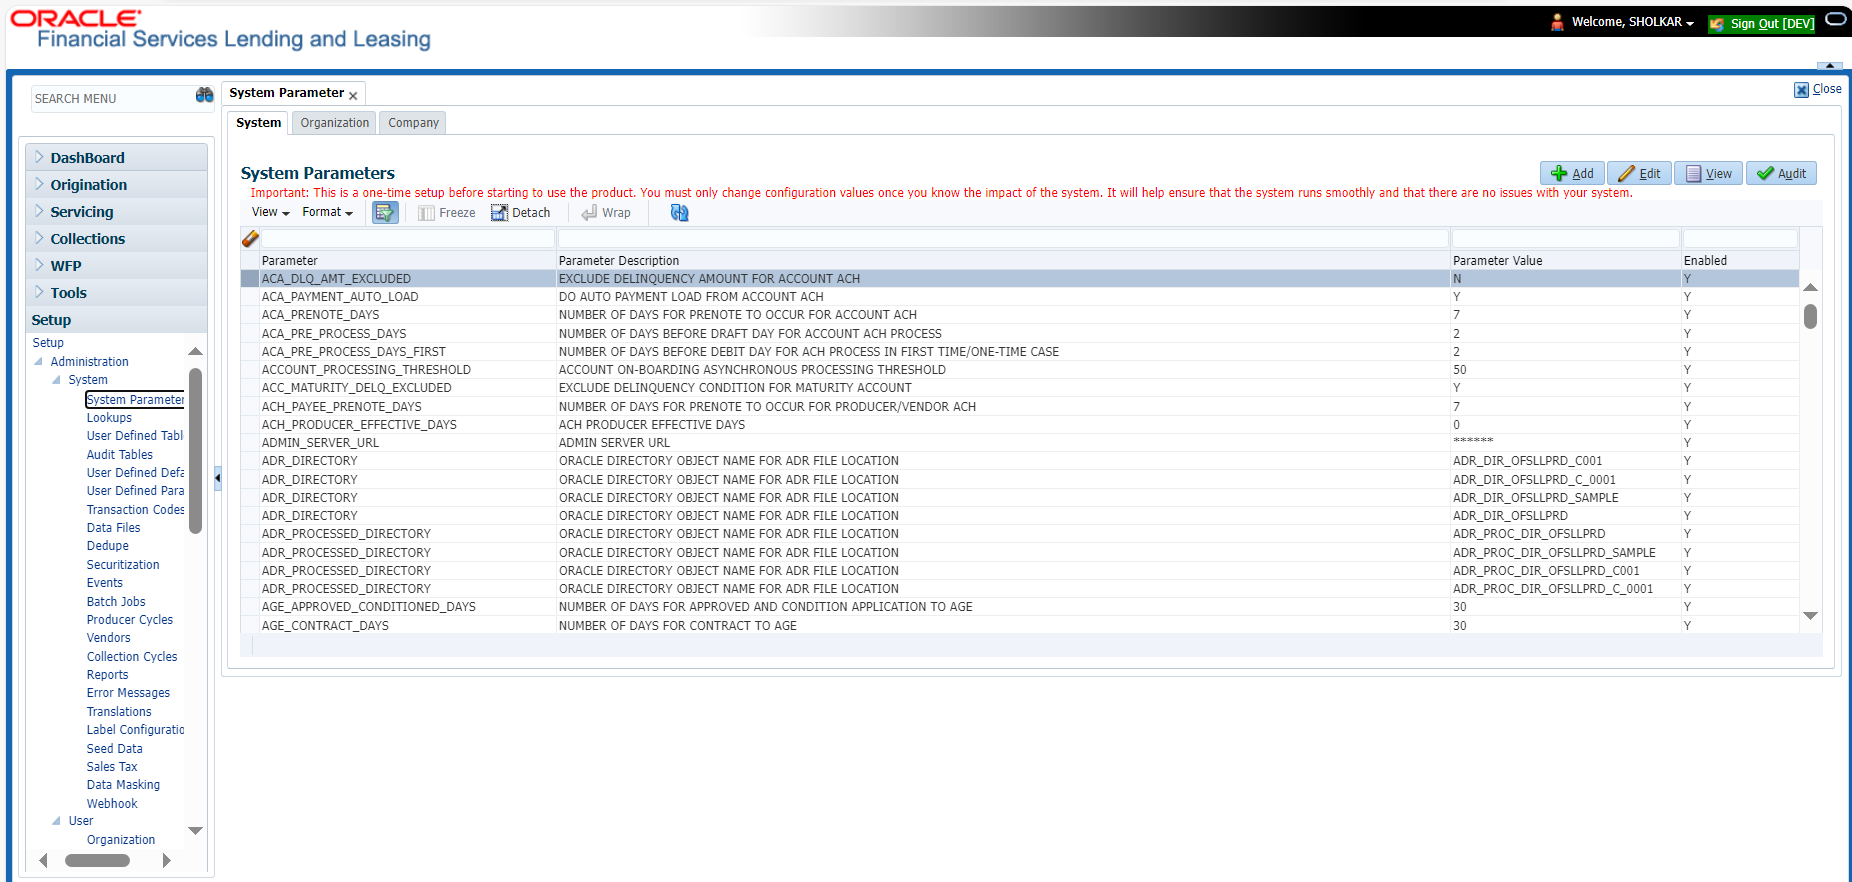
Task: Click the Enabled column filter field
Action: [1740, 239]
